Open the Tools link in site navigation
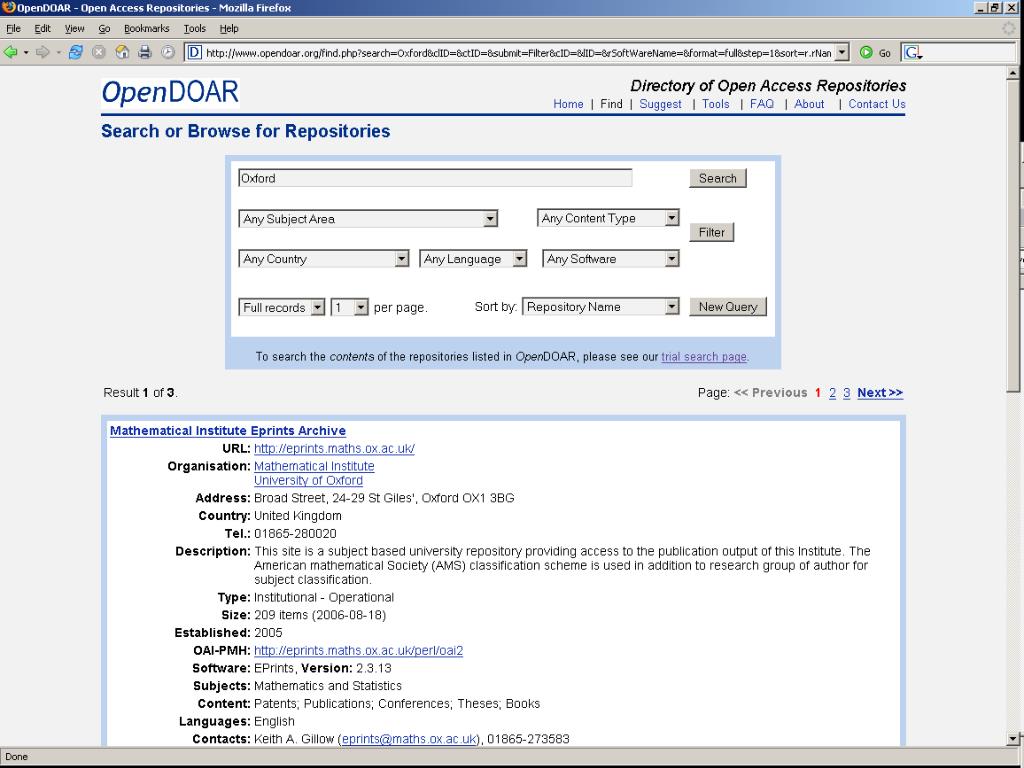The image size is (1024, 768). pyautogui.click(x=716, y=104)
